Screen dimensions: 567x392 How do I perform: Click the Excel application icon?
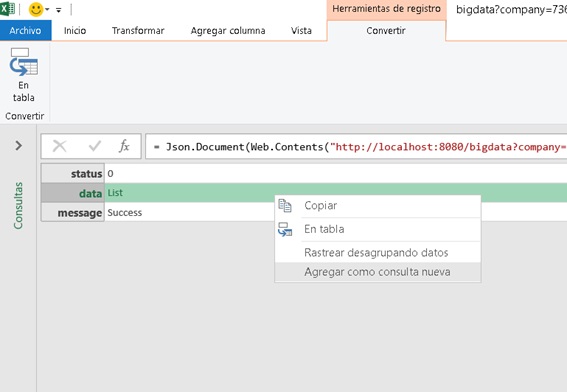[7, 8]
